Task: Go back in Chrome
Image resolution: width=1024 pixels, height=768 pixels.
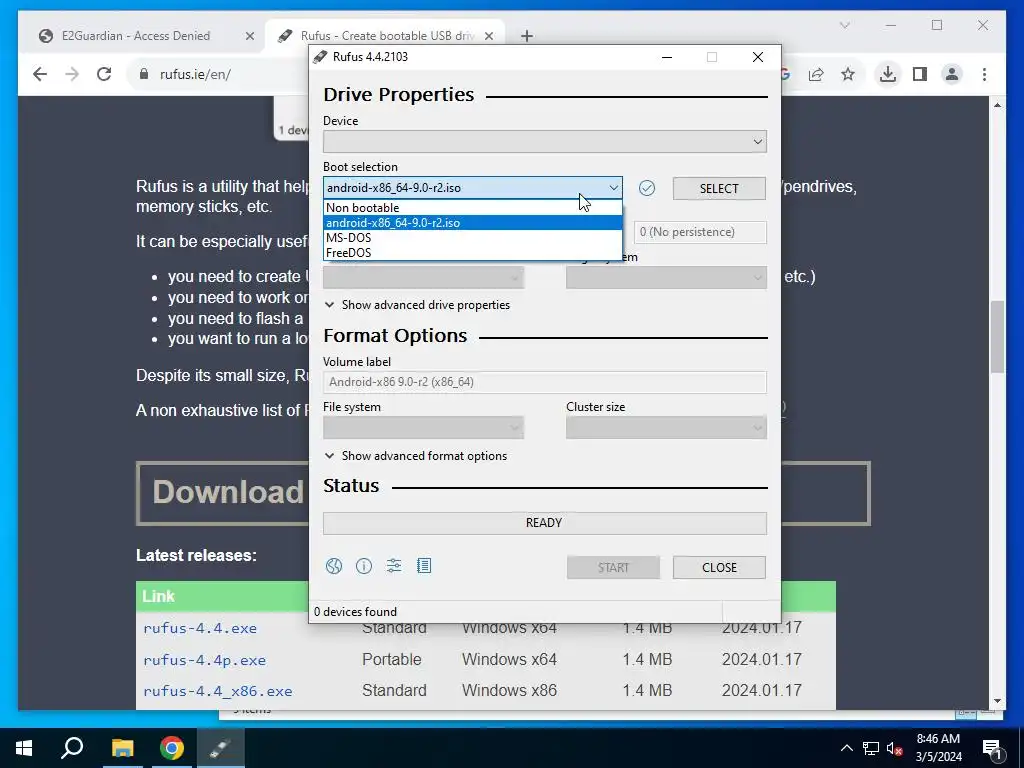Action: pyautogui.click(x=40, y=74)
